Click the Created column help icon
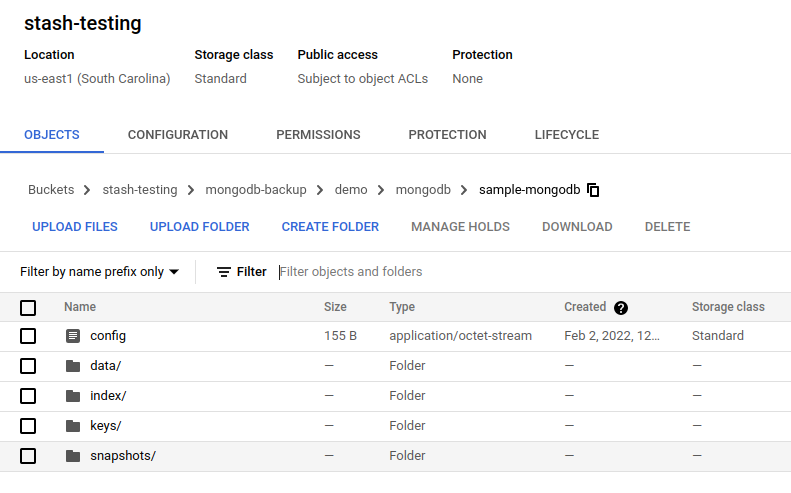The width and height of the screenshot is (791, 493). (621, 308)
